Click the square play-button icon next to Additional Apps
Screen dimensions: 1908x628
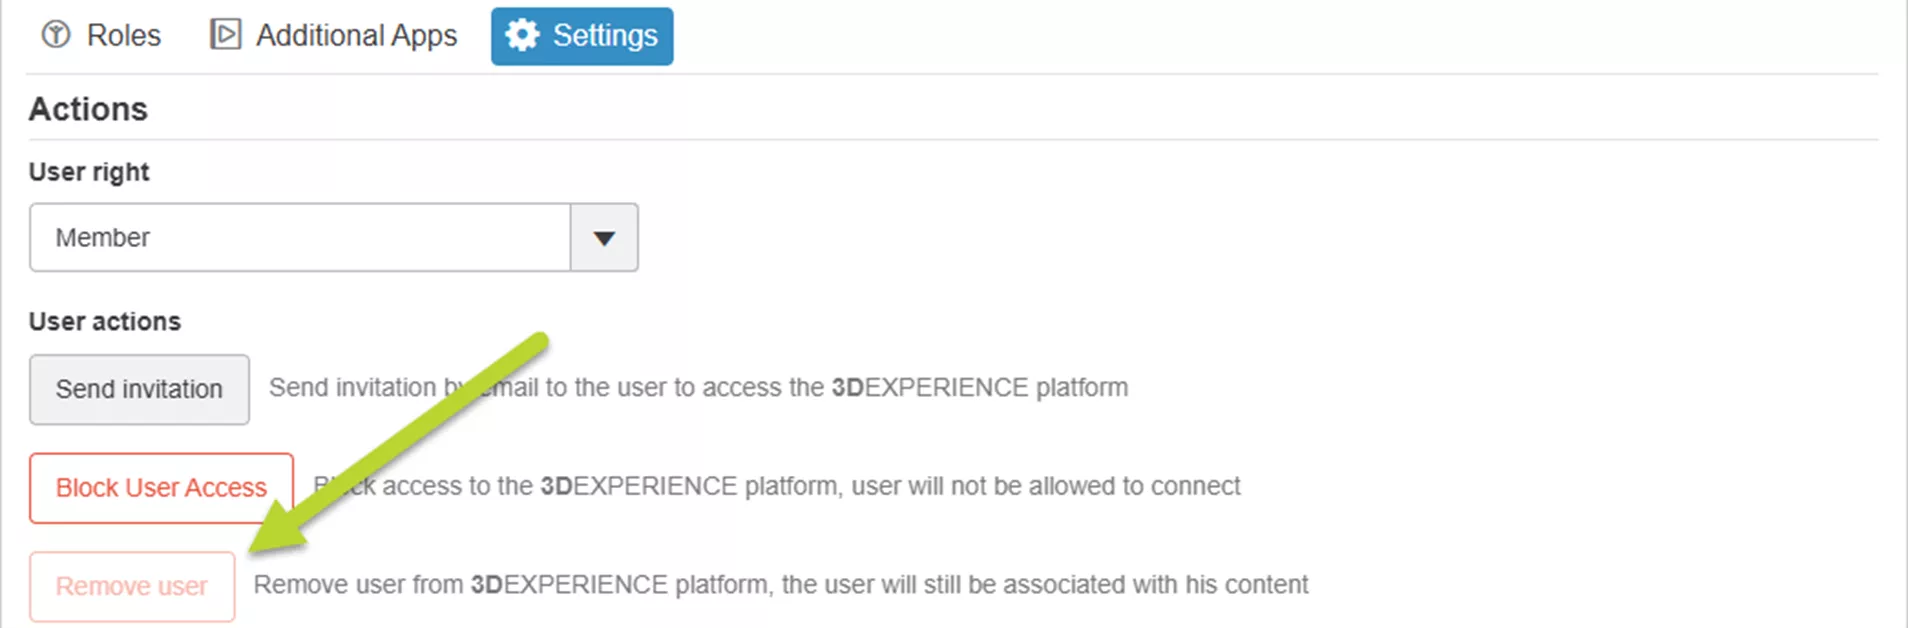point(226,33)
